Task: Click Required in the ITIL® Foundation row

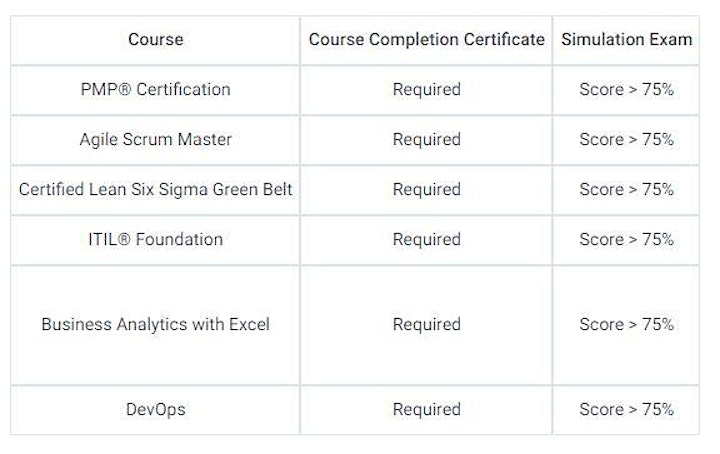Action: coord(427,240)
